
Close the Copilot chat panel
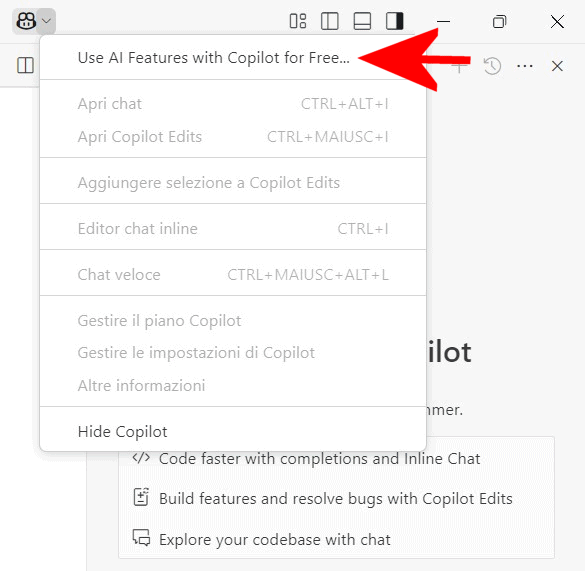pyautogui.click(x=557, y=66)
